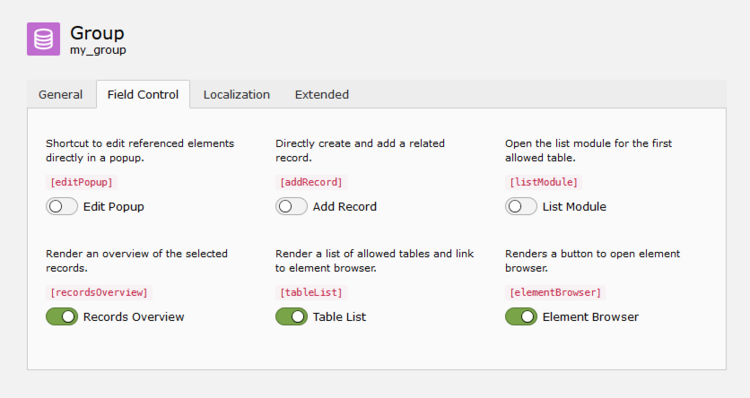Click the Group heading title
750x398 pixels.
coord(97,33)
